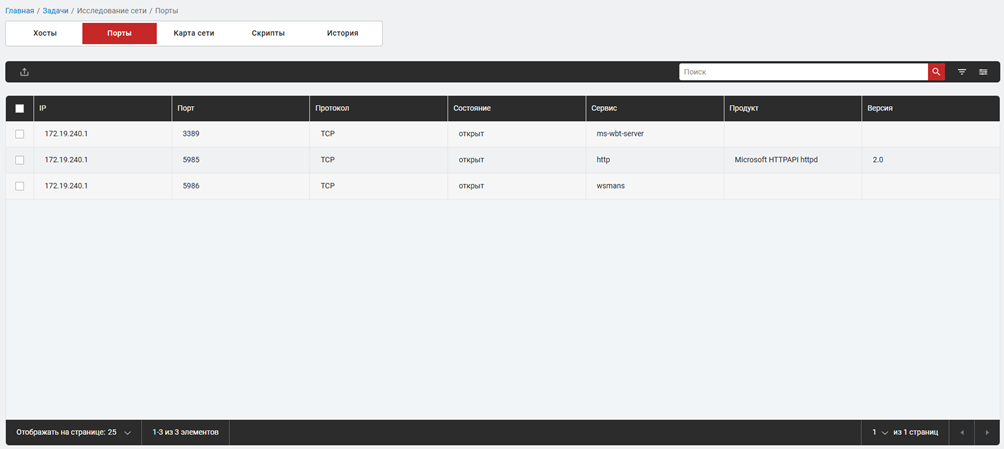Toggle the select-all checkbox in table header
The width and height of the screenshot is (1004, 449).
(x=20, y=108)
